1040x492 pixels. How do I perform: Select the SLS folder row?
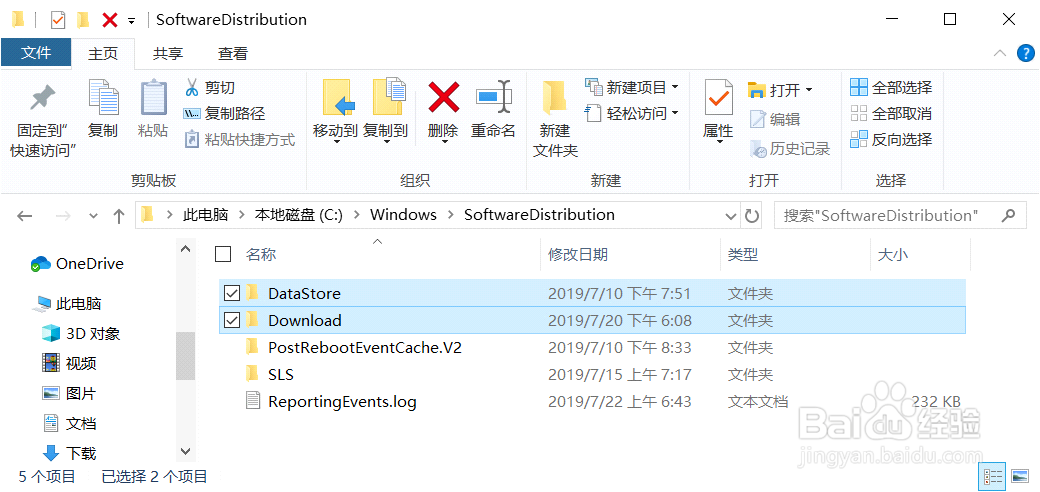click(x=592, y=375)
